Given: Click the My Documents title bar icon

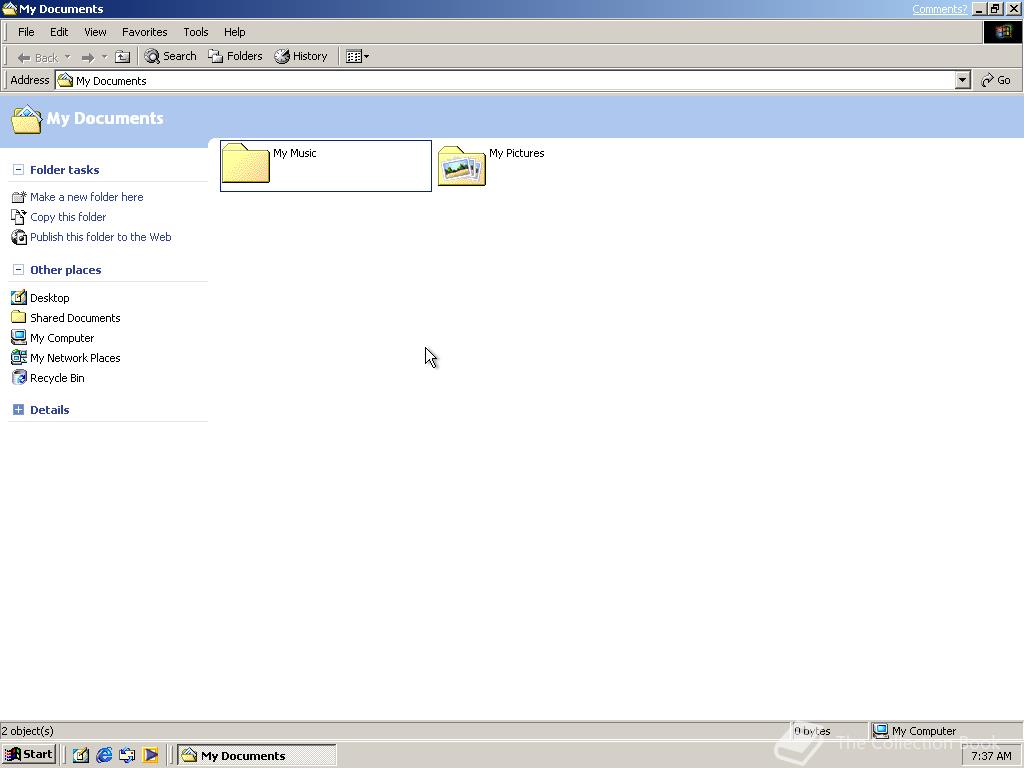Looking at the screenshot, I should click(9, 8).
